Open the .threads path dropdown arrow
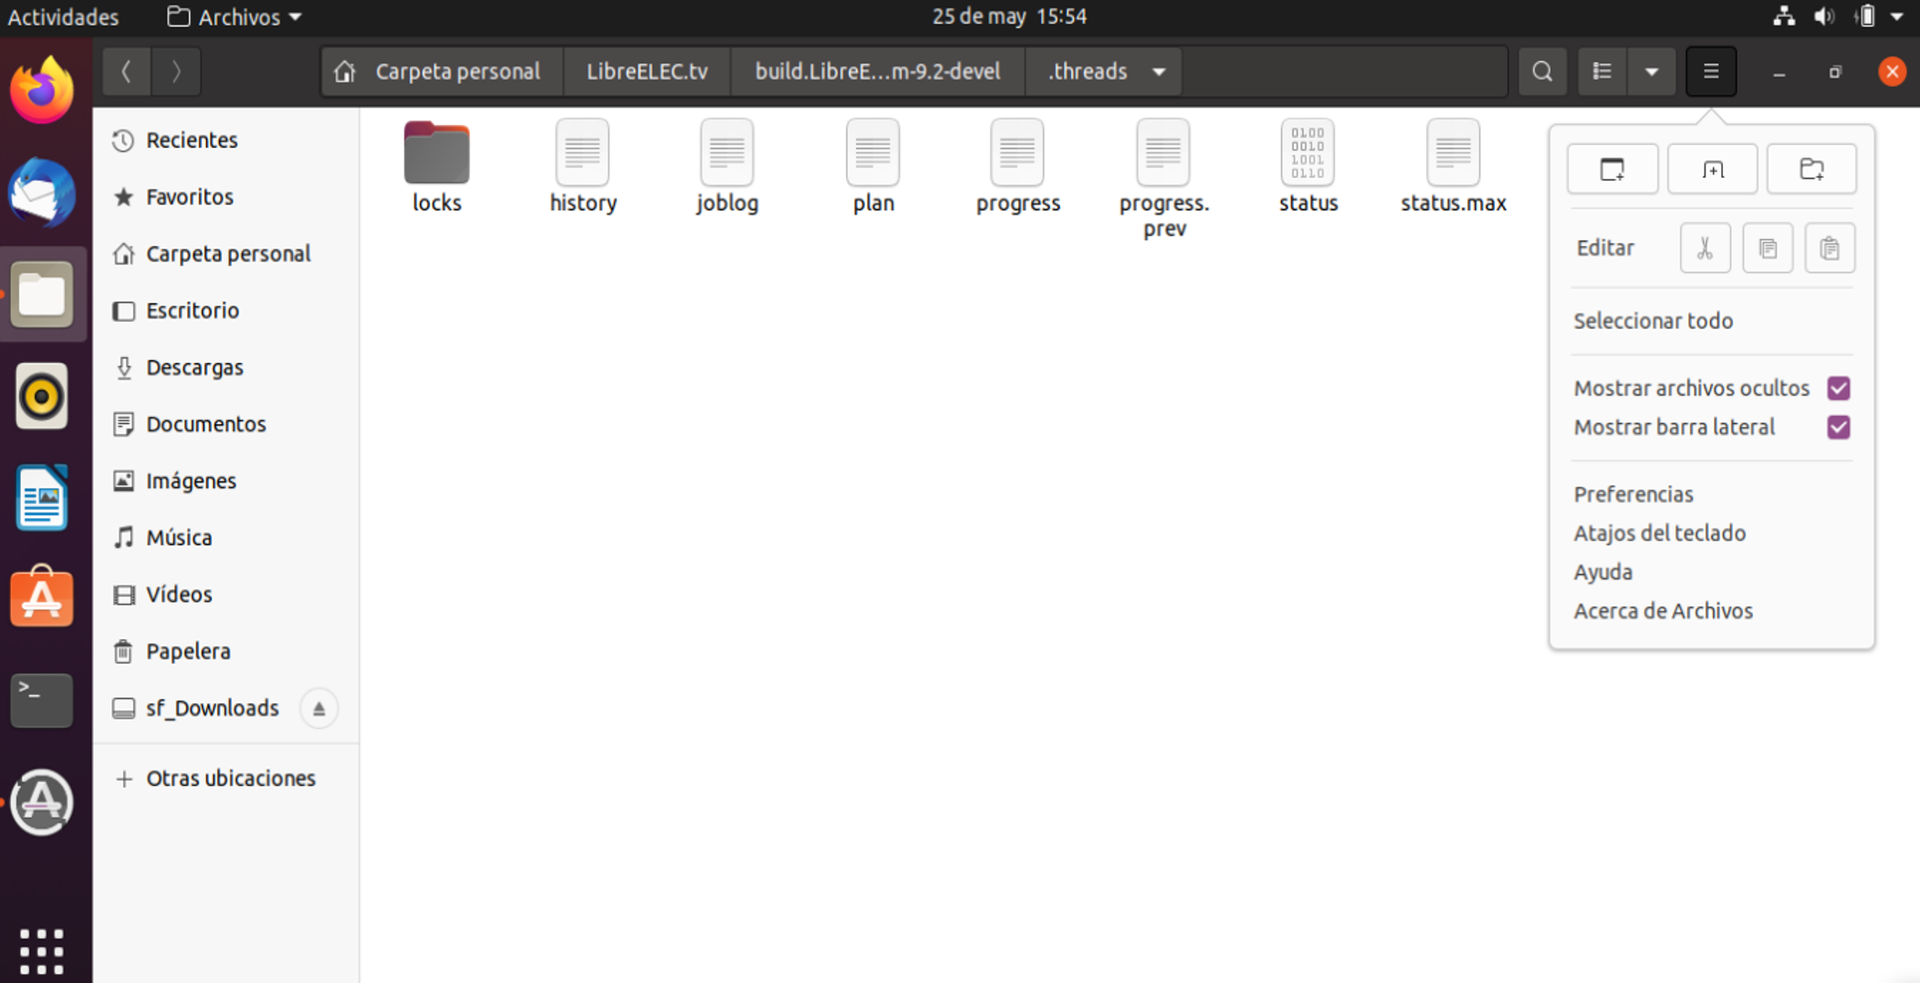1920x983 pixels. [1159, 72]
